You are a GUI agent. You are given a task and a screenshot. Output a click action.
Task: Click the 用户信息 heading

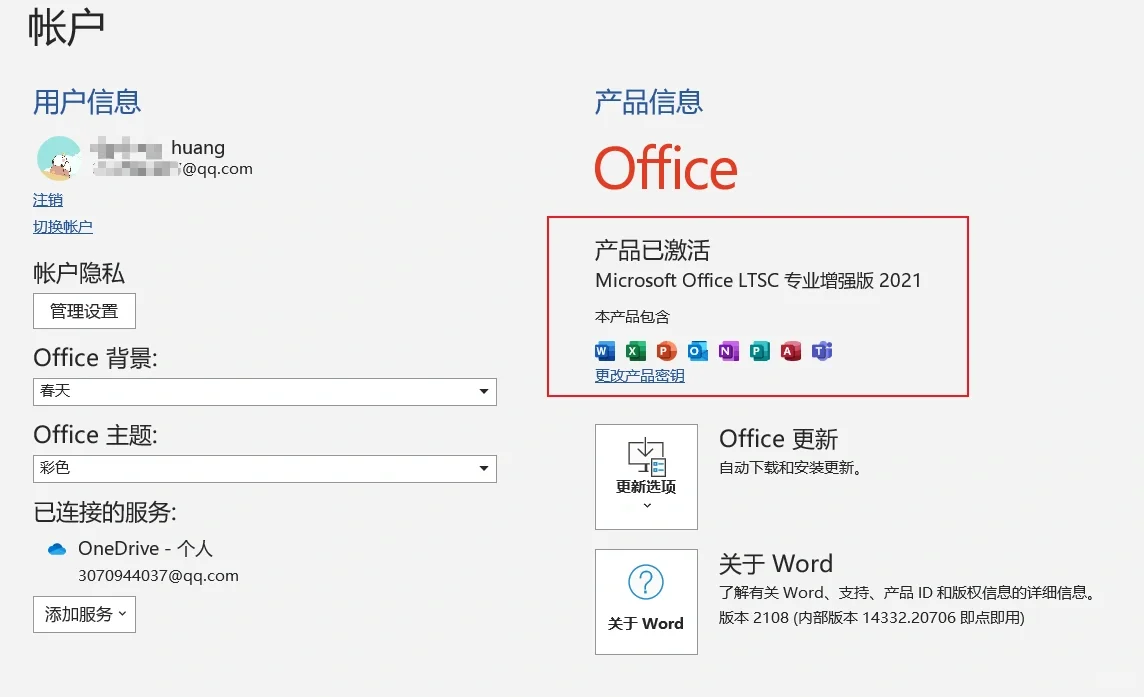[x=87, y=101]
